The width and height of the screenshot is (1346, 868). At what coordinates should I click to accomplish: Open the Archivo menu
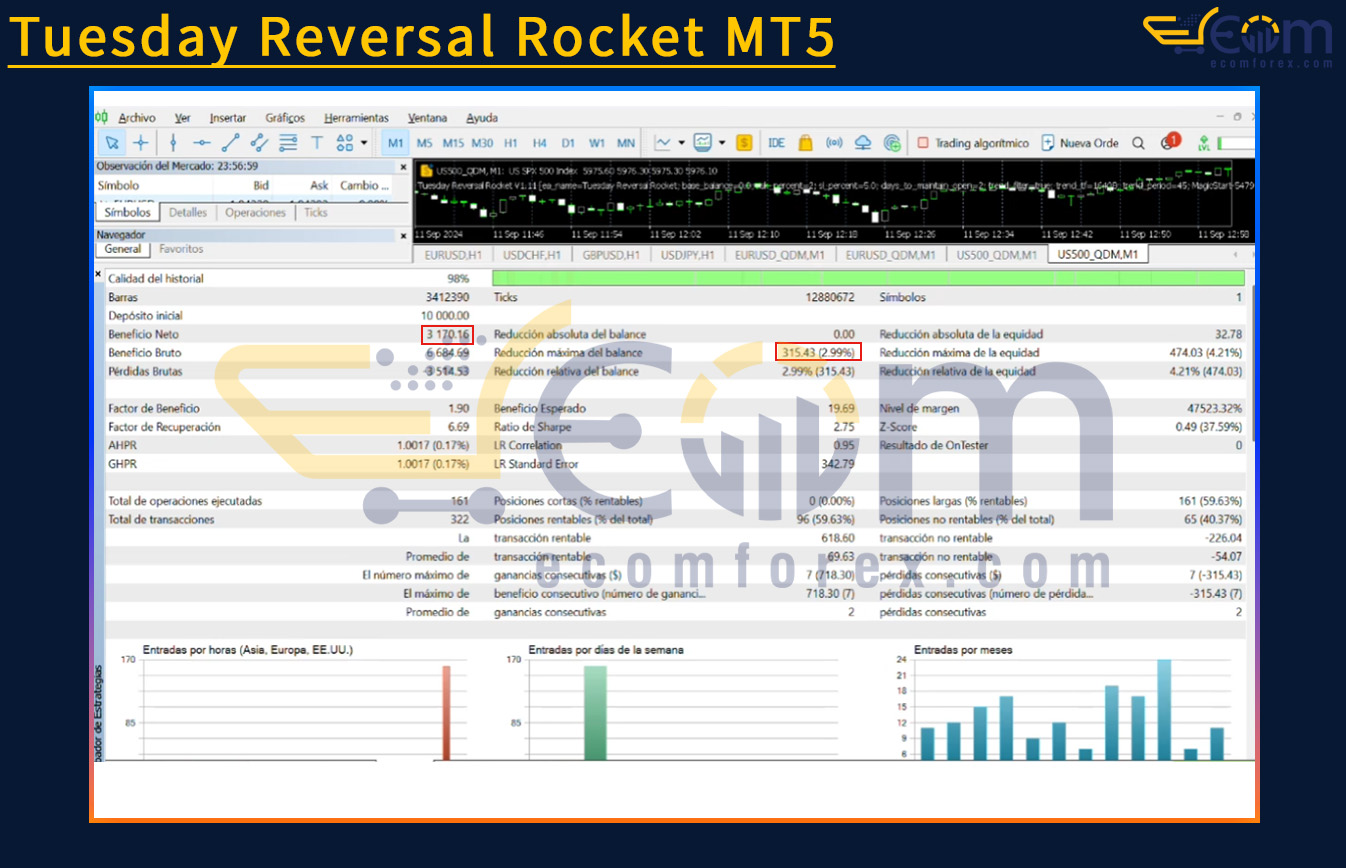(x=137, y=117)
